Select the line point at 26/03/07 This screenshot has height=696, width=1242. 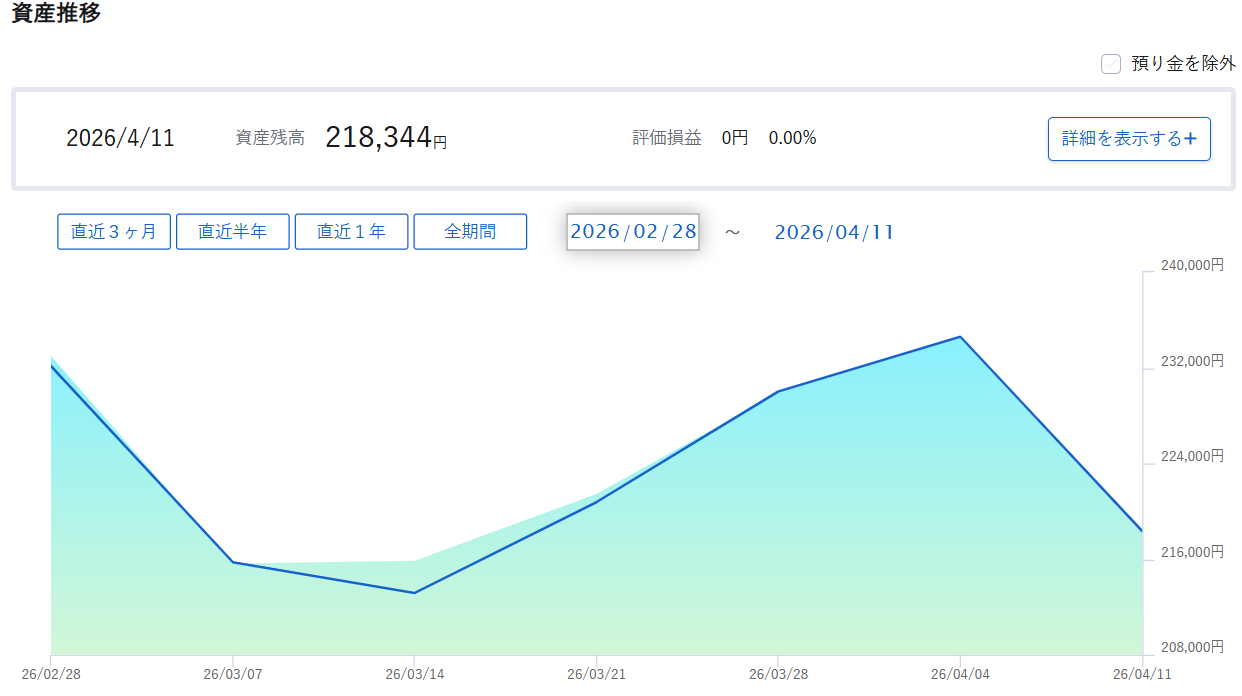(x=233, y=562)
